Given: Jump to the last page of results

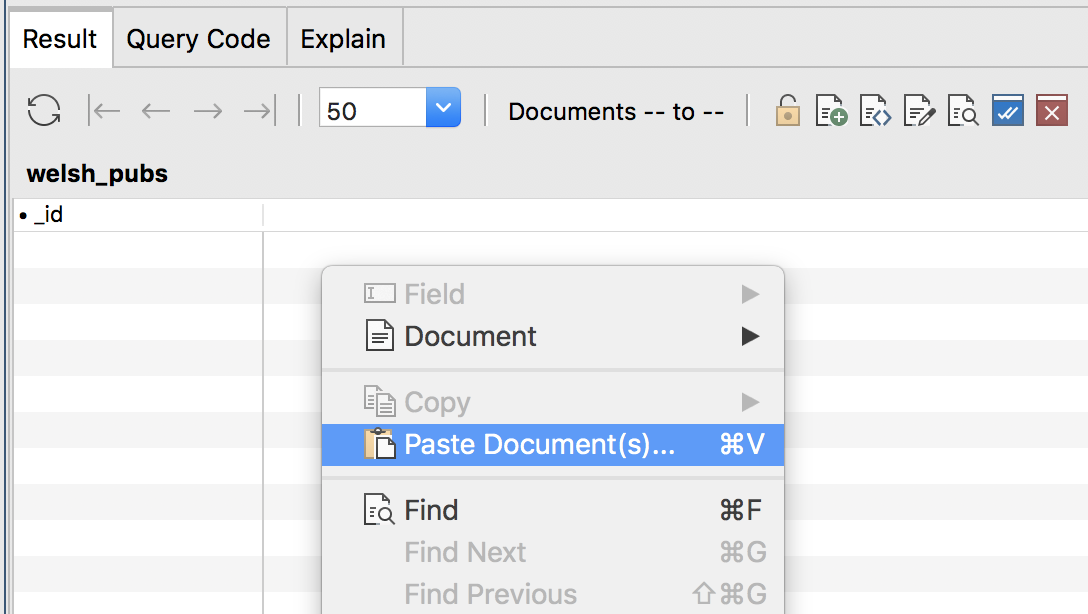Looking at the screenshot, I should pos(257,110).
